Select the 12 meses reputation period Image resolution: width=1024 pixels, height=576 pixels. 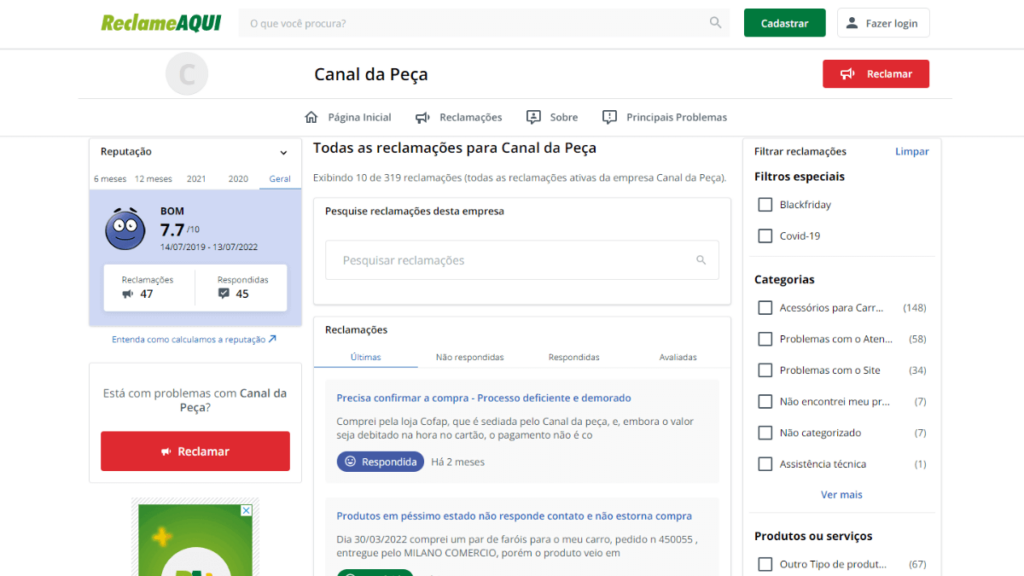pyautogui.click(x=153, y=179)
